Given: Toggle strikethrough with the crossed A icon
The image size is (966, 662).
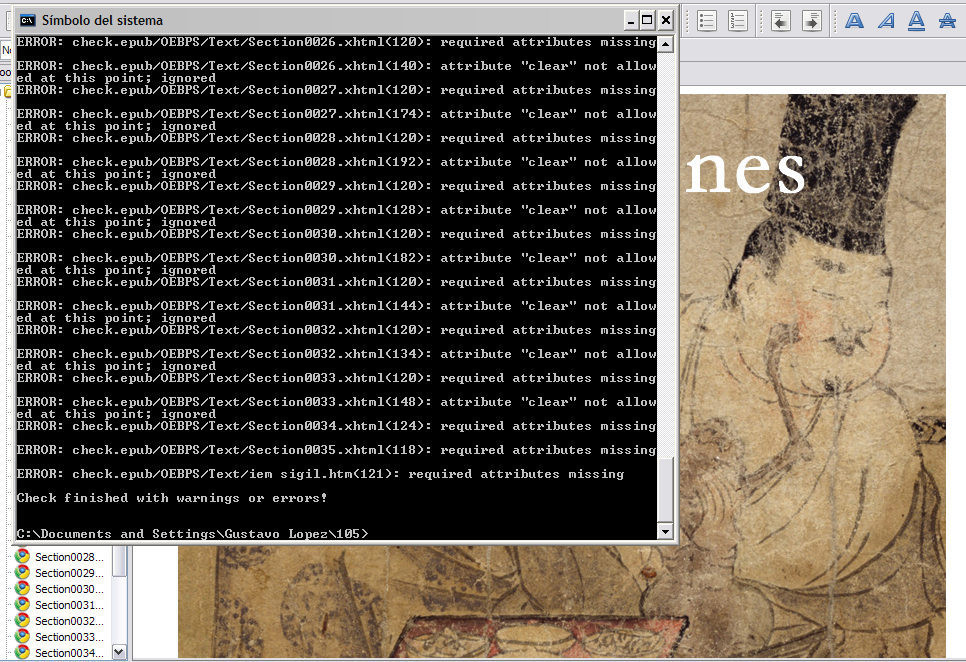Looking at the screenshot, I should 947,21.
